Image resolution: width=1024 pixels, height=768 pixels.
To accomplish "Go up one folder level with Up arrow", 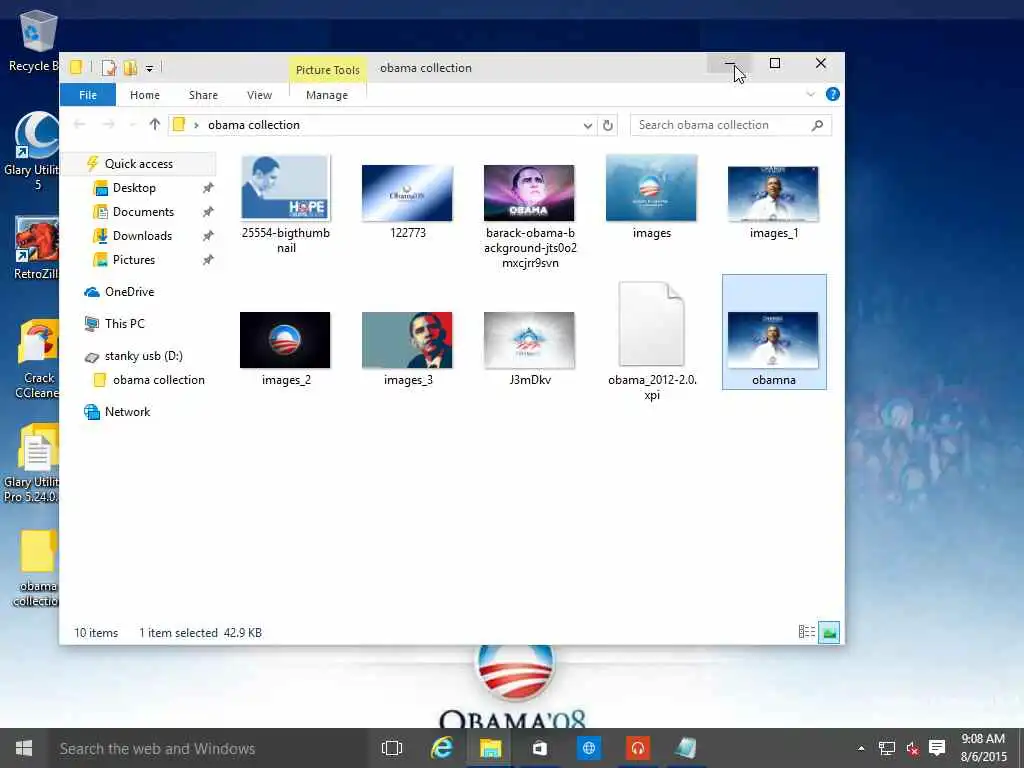I will [x=154, y=124].
